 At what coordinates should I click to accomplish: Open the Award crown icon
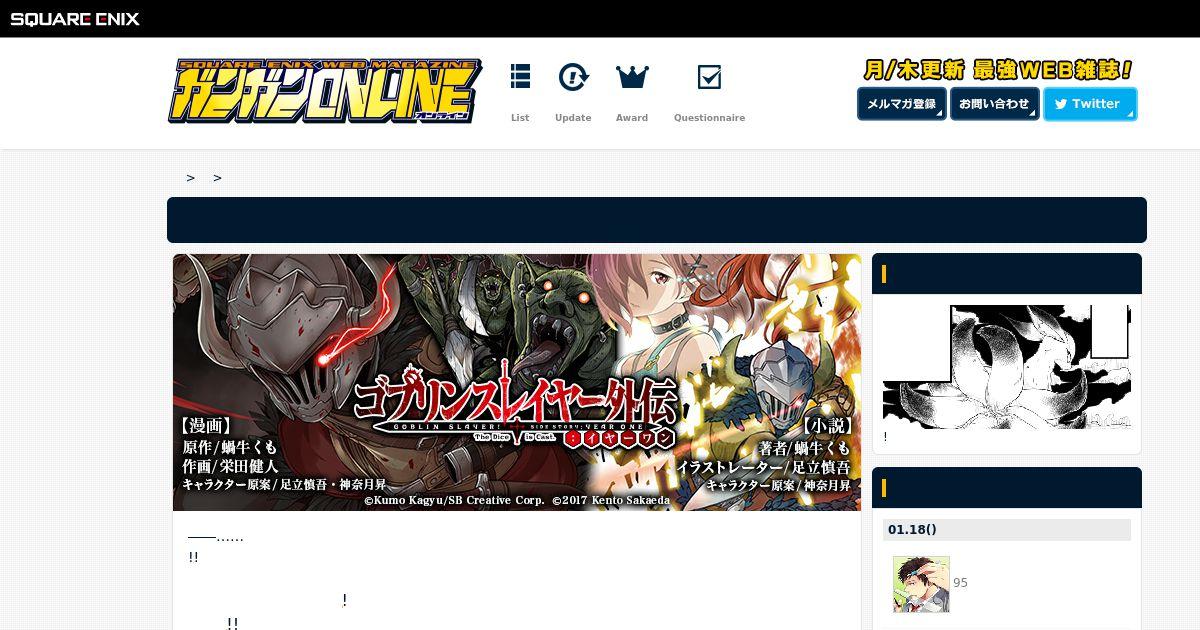pyautogui.click(x=632, y=77)
